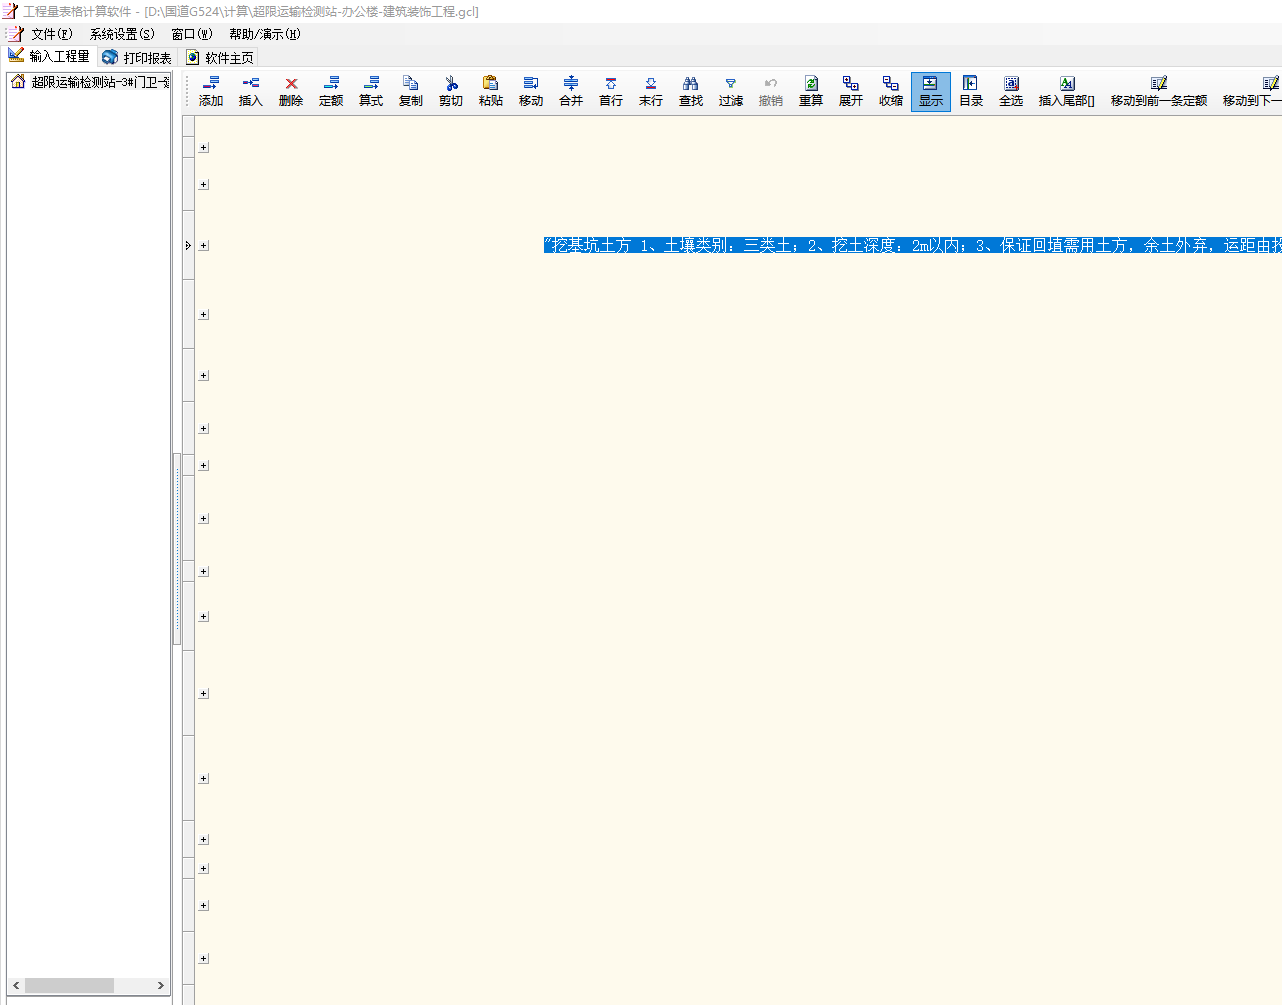Image resolution: width=1282 pixels, height=1005 pixels.
Task: Open the 目录 (catalog) panel icon
Action: (971, 91)
